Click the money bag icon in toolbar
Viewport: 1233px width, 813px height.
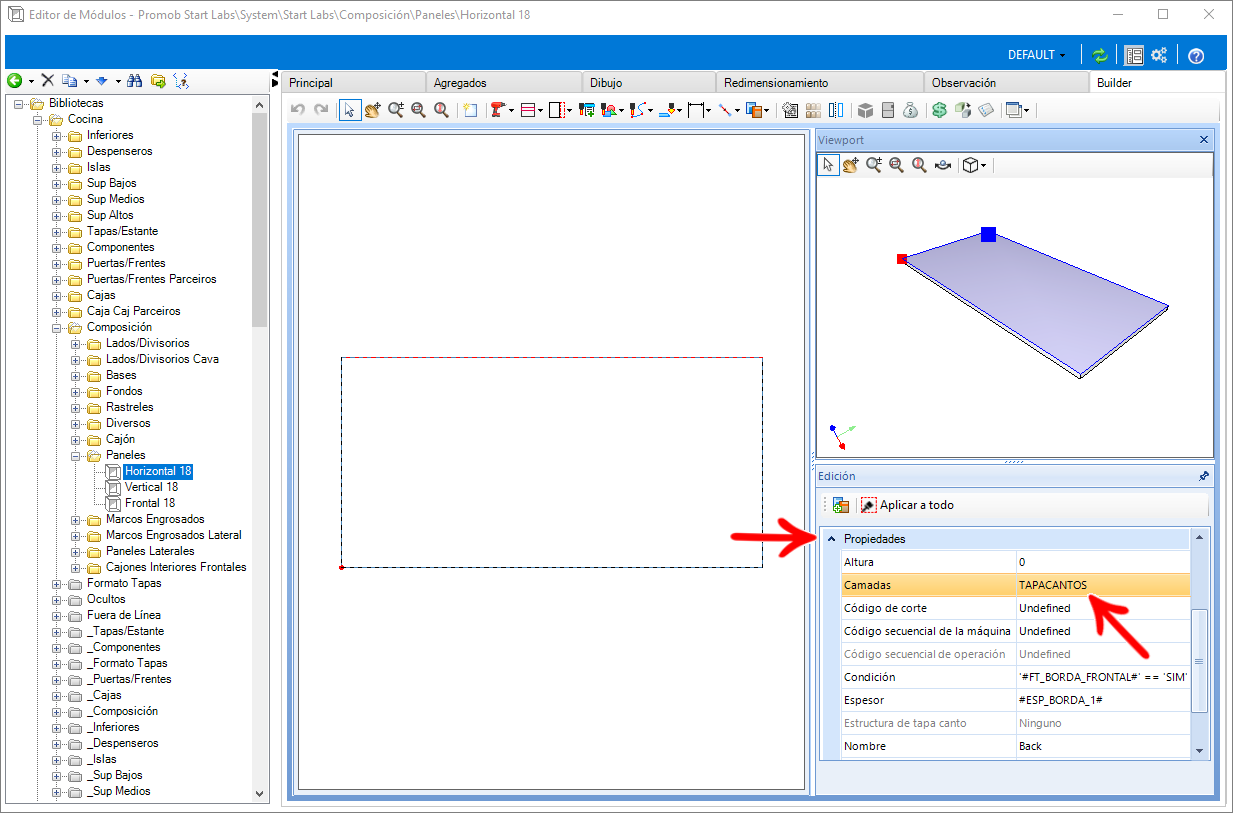(910, 110)
